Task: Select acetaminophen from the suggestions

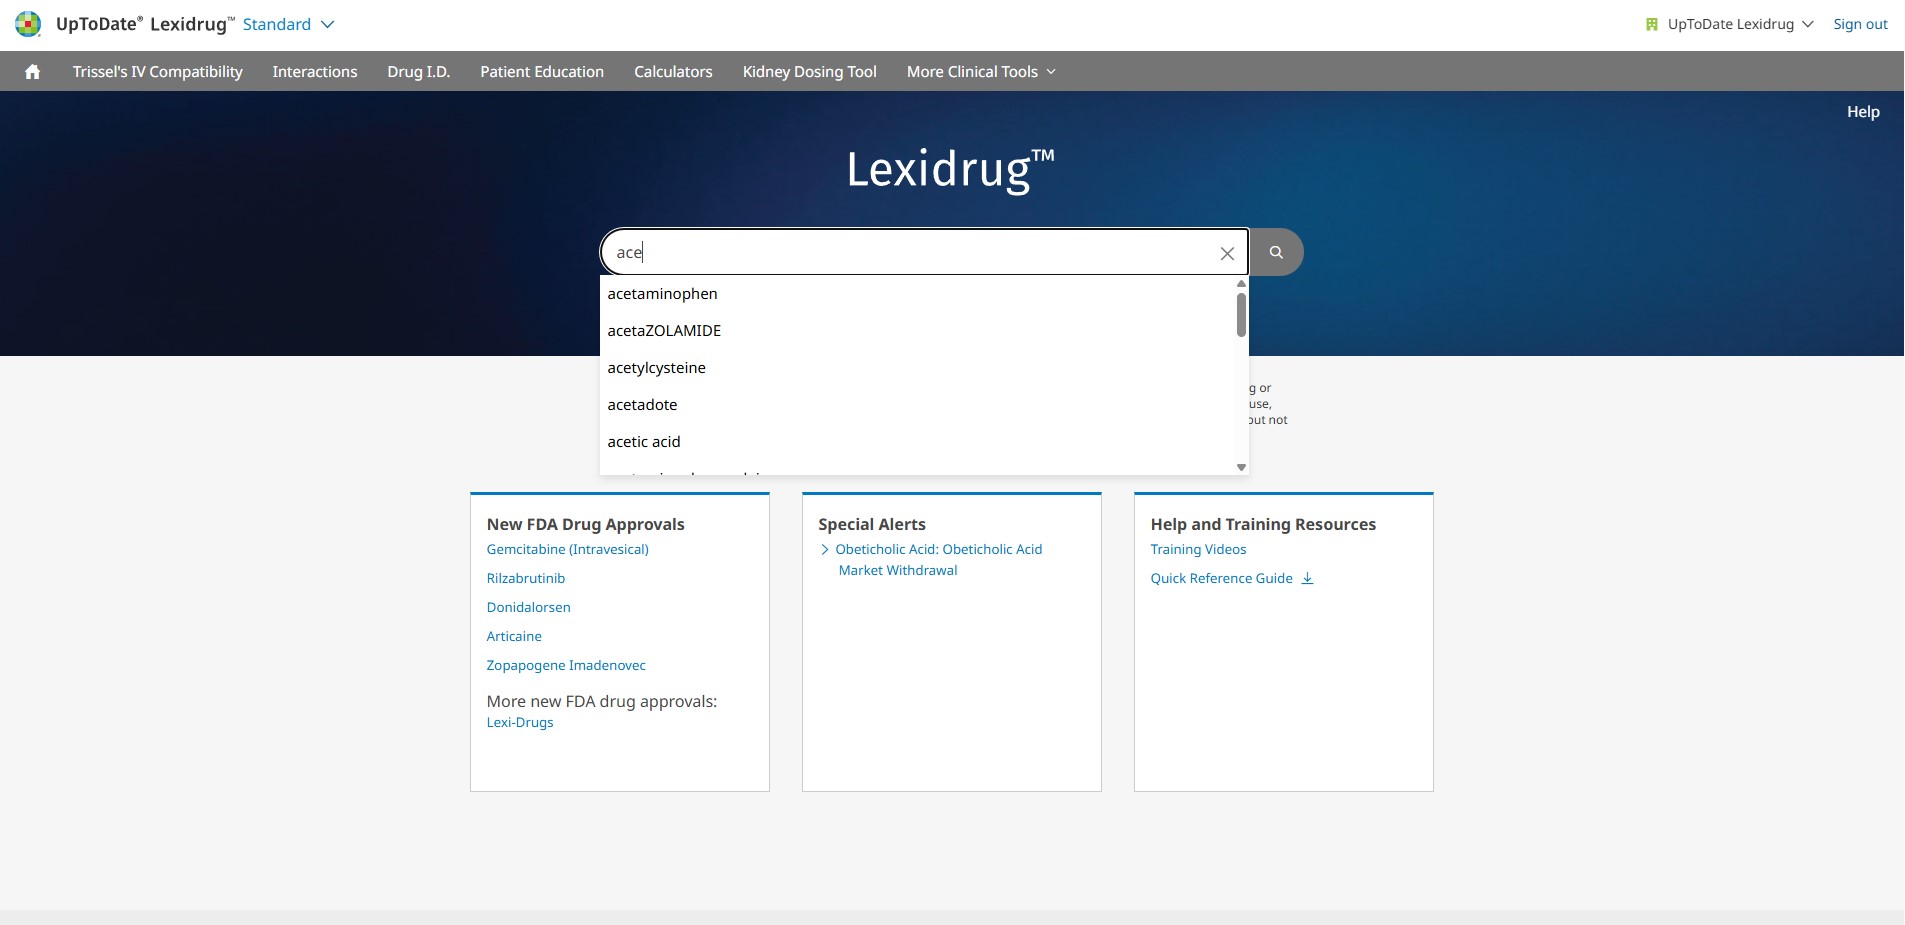Action: [662, 294]
